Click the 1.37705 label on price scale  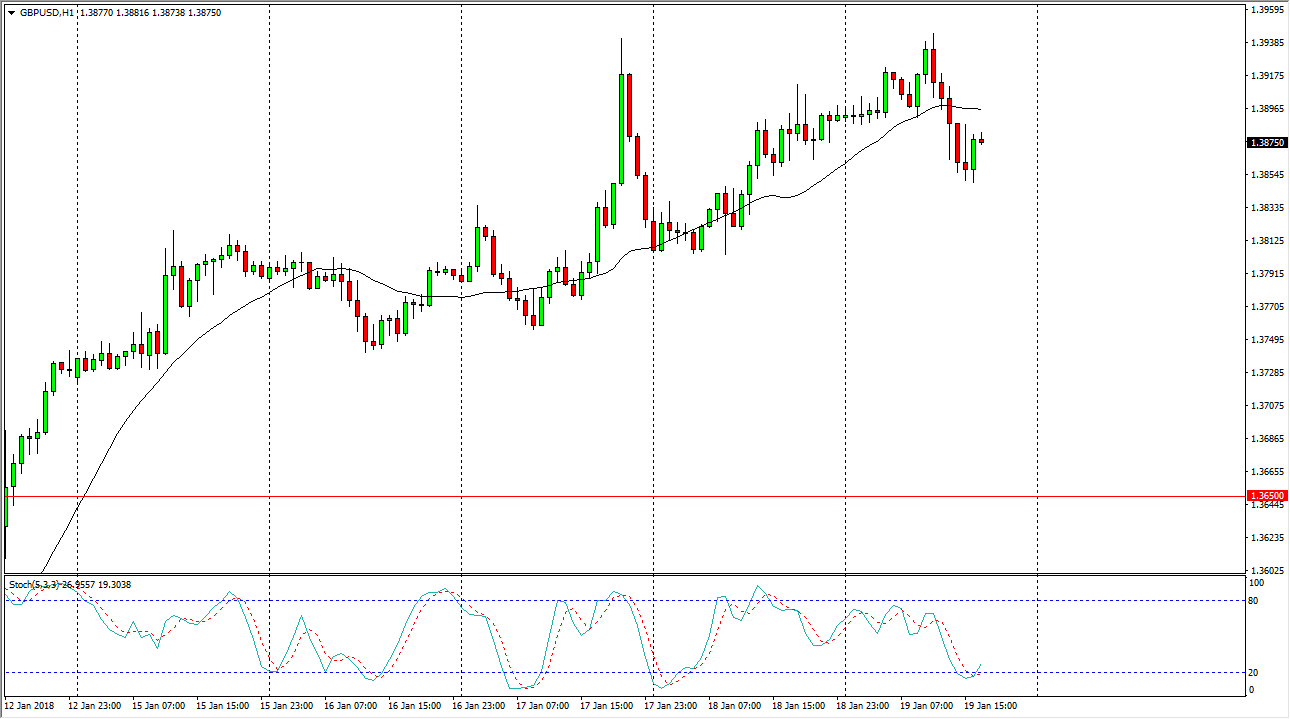(x=1267, y=307)
